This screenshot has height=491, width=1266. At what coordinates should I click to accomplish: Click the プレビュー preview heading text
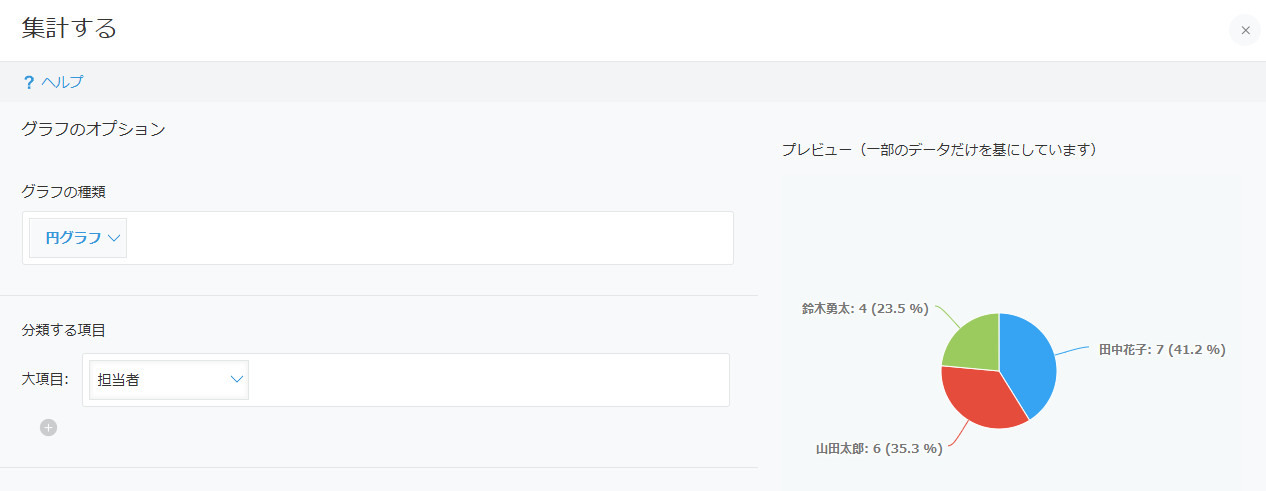pos(940,150)
